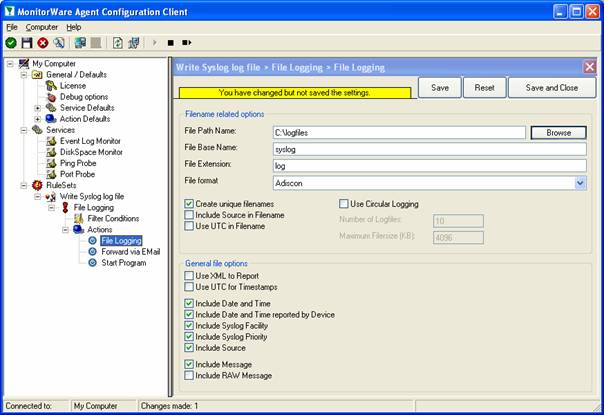Expand the Action Defaults node
Image resolution: width=604 pixels, height=415 pixels.
point(38,119)
